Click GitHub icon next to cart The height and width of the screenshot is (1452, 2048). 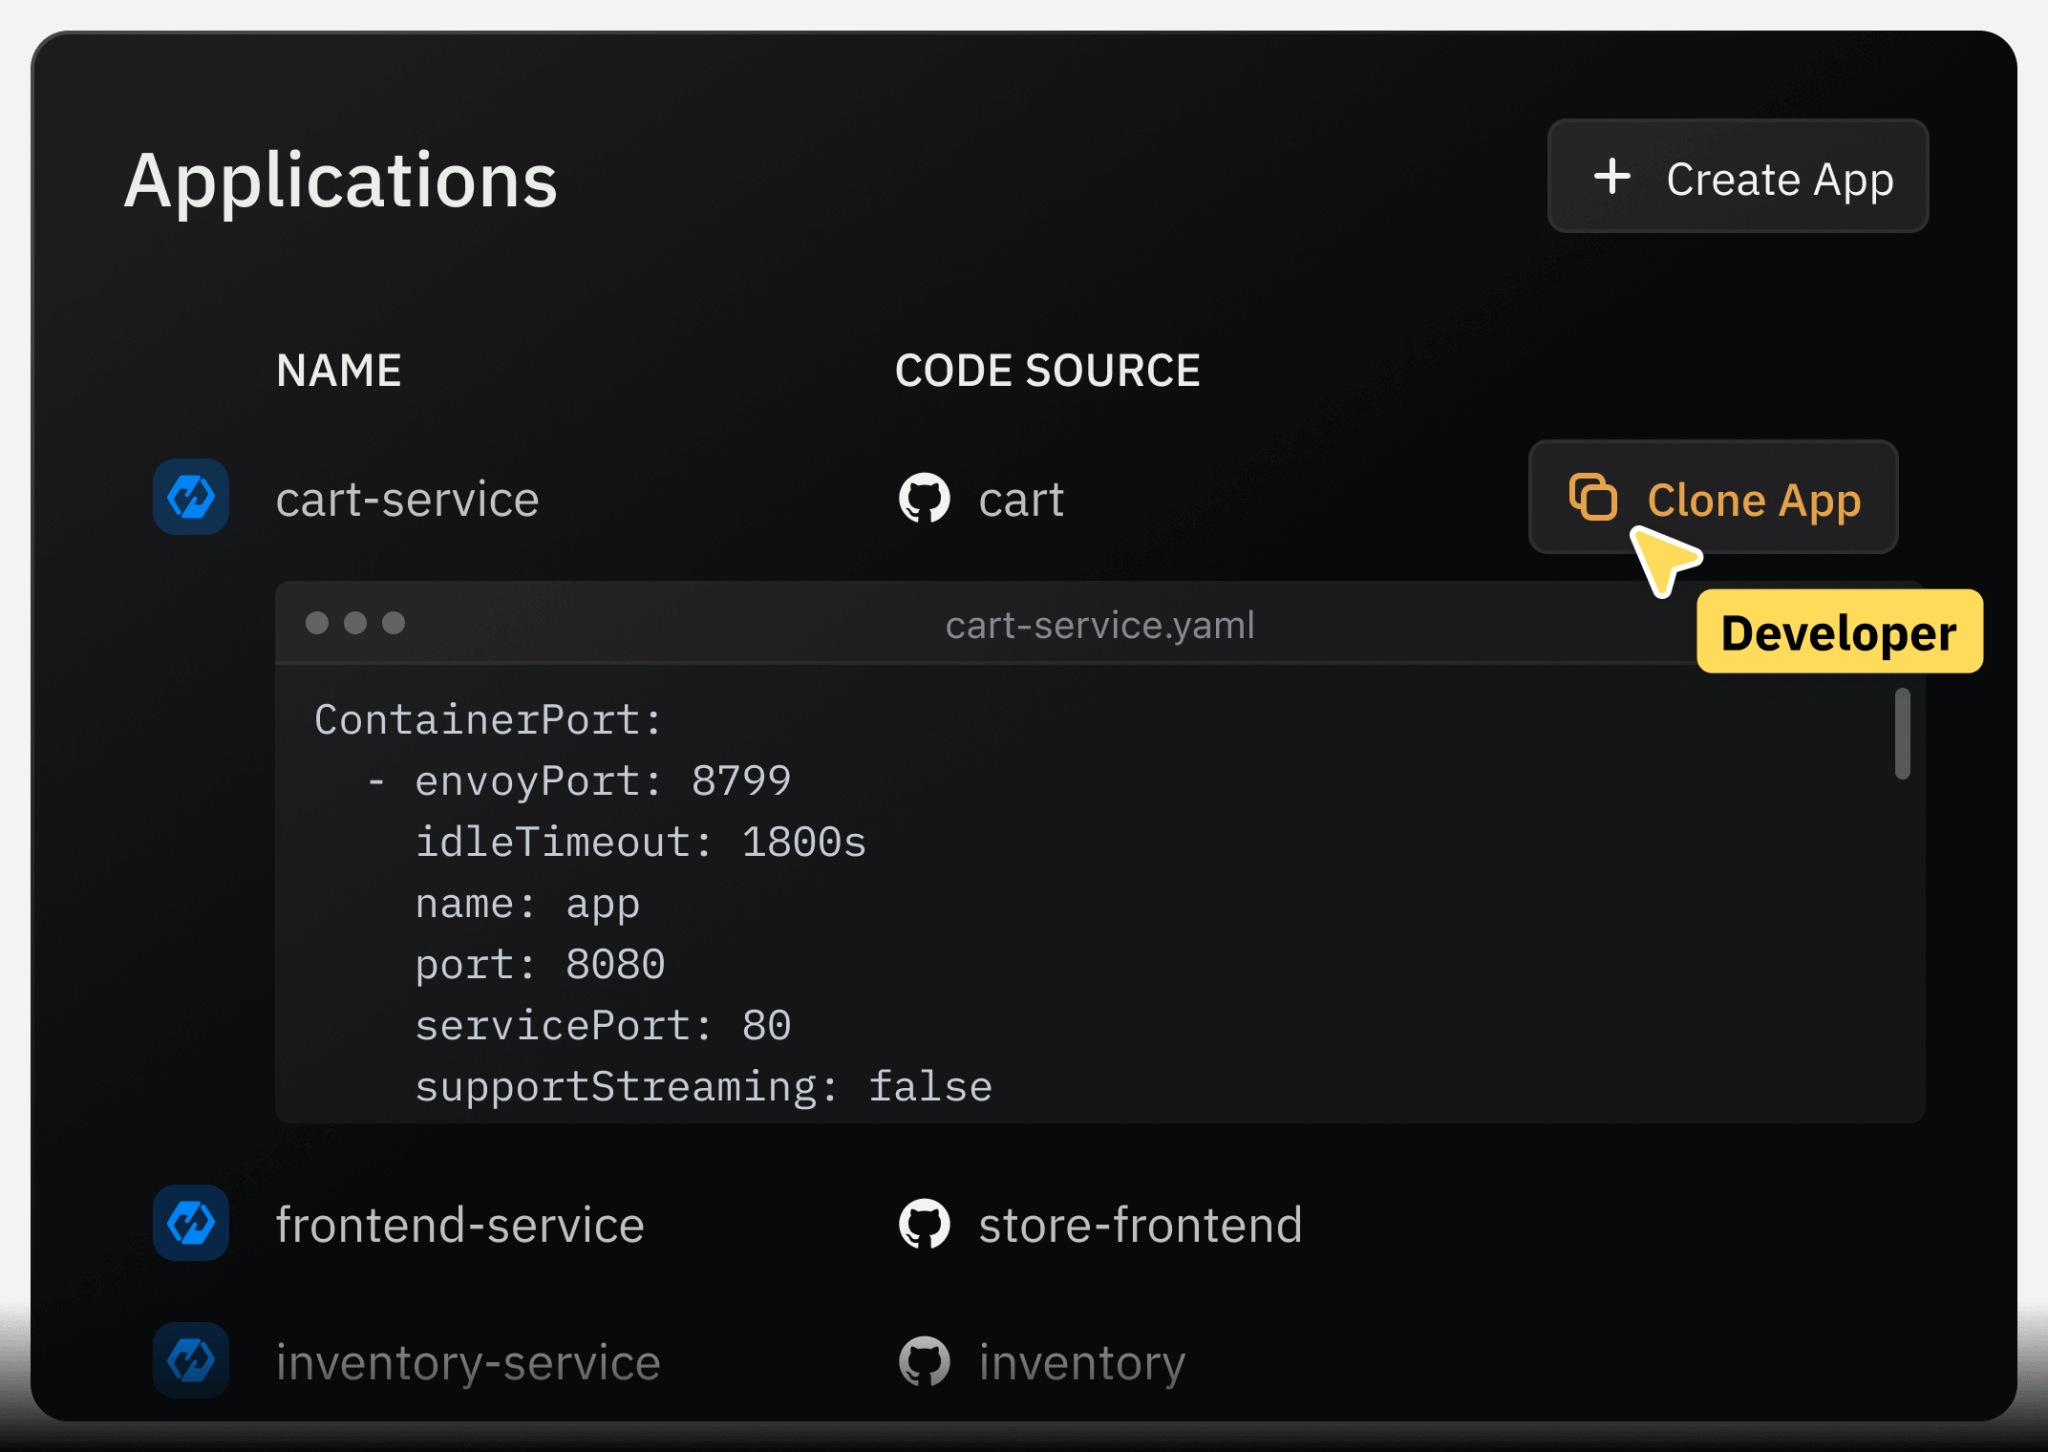click(924, 498)
